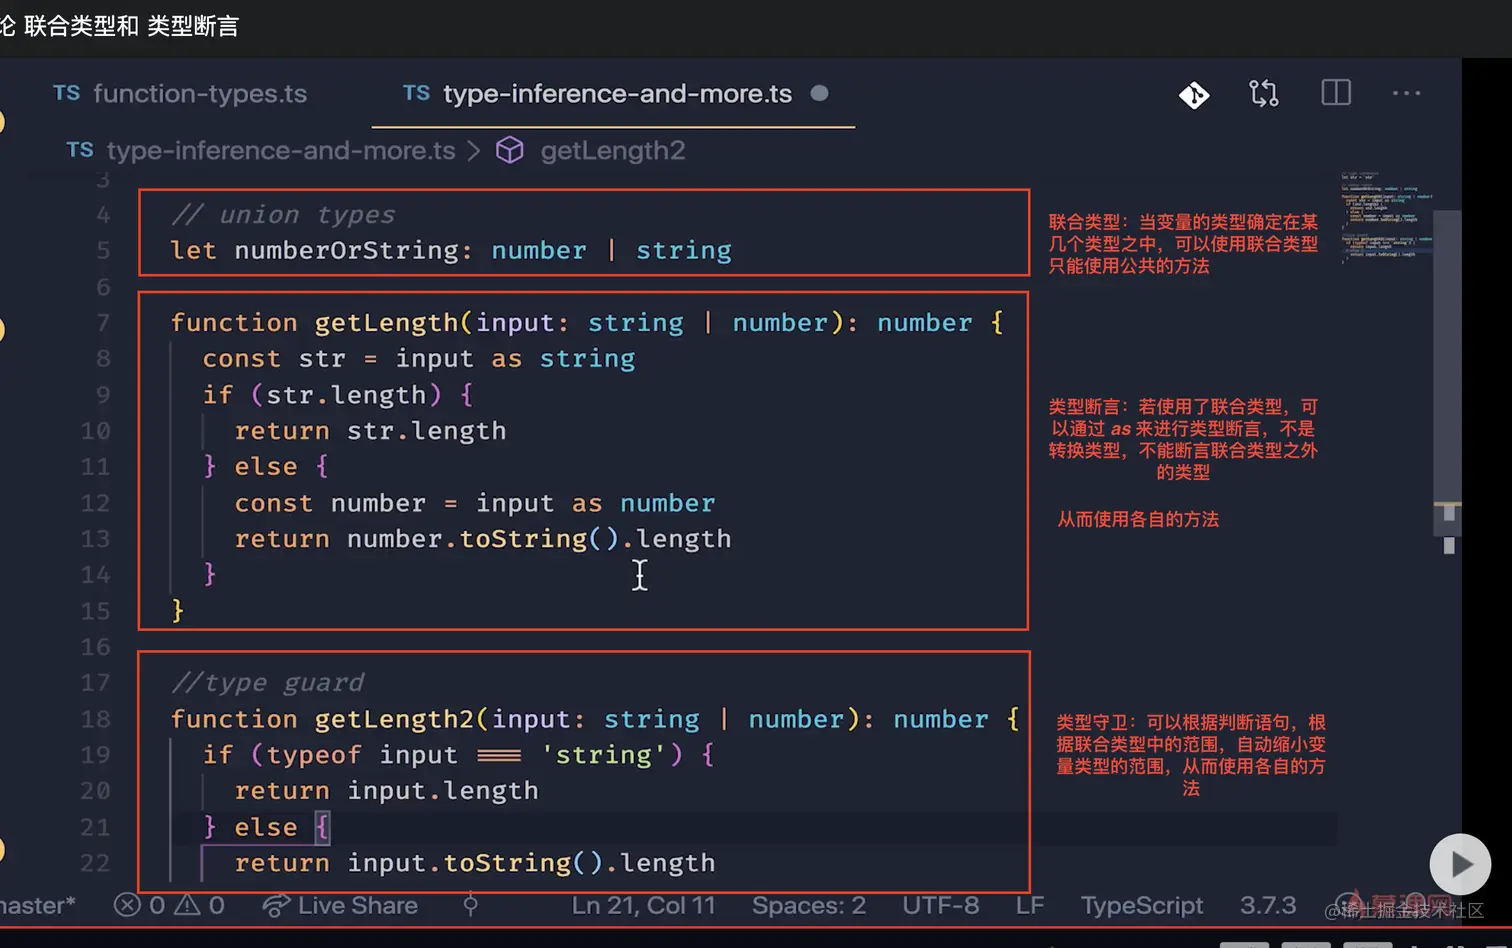Image resolution: width=1512 pixels, height=948 pixels.
Task: Click the Ln 21, Col 11 cursor position
Action: [643, 906]
